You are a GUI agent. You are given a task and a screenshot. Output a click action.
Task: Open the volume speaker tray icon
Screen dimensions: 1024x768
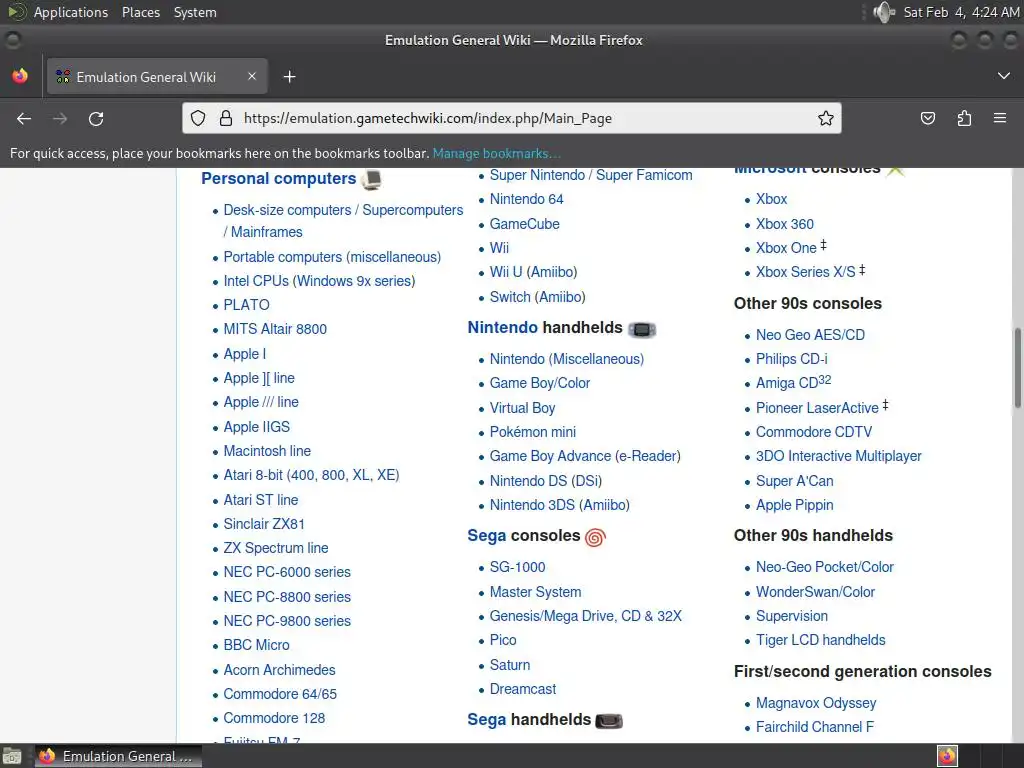pos(884,12)
